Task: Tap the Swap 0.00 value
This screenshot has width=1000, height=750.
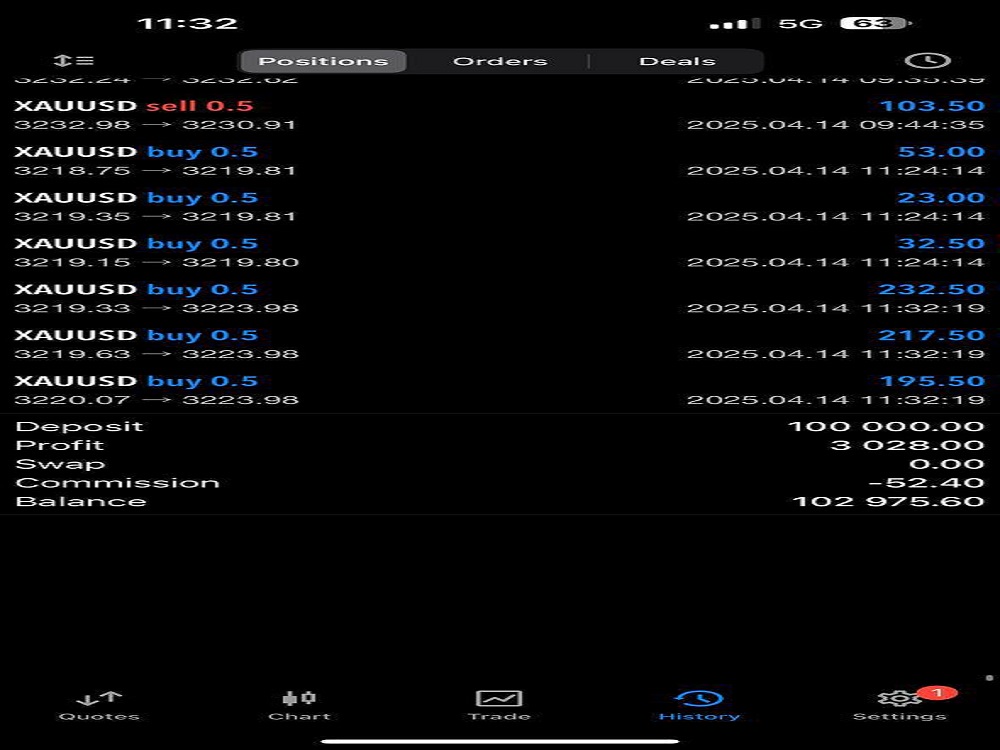Action: (947, 464)
